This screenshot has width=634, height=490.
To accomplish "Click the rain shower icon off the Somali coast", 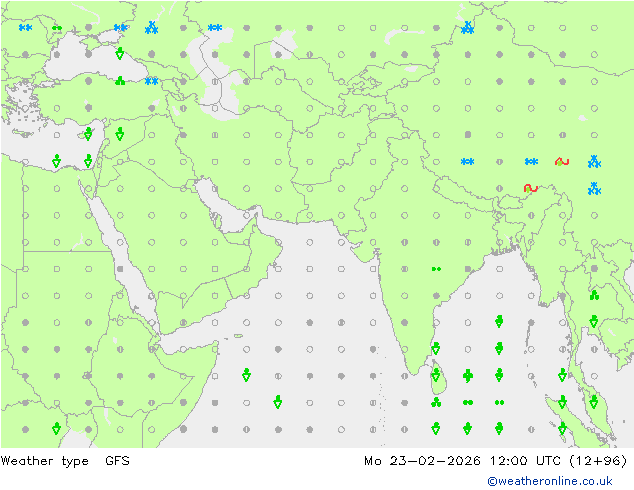I will [247, 375].
